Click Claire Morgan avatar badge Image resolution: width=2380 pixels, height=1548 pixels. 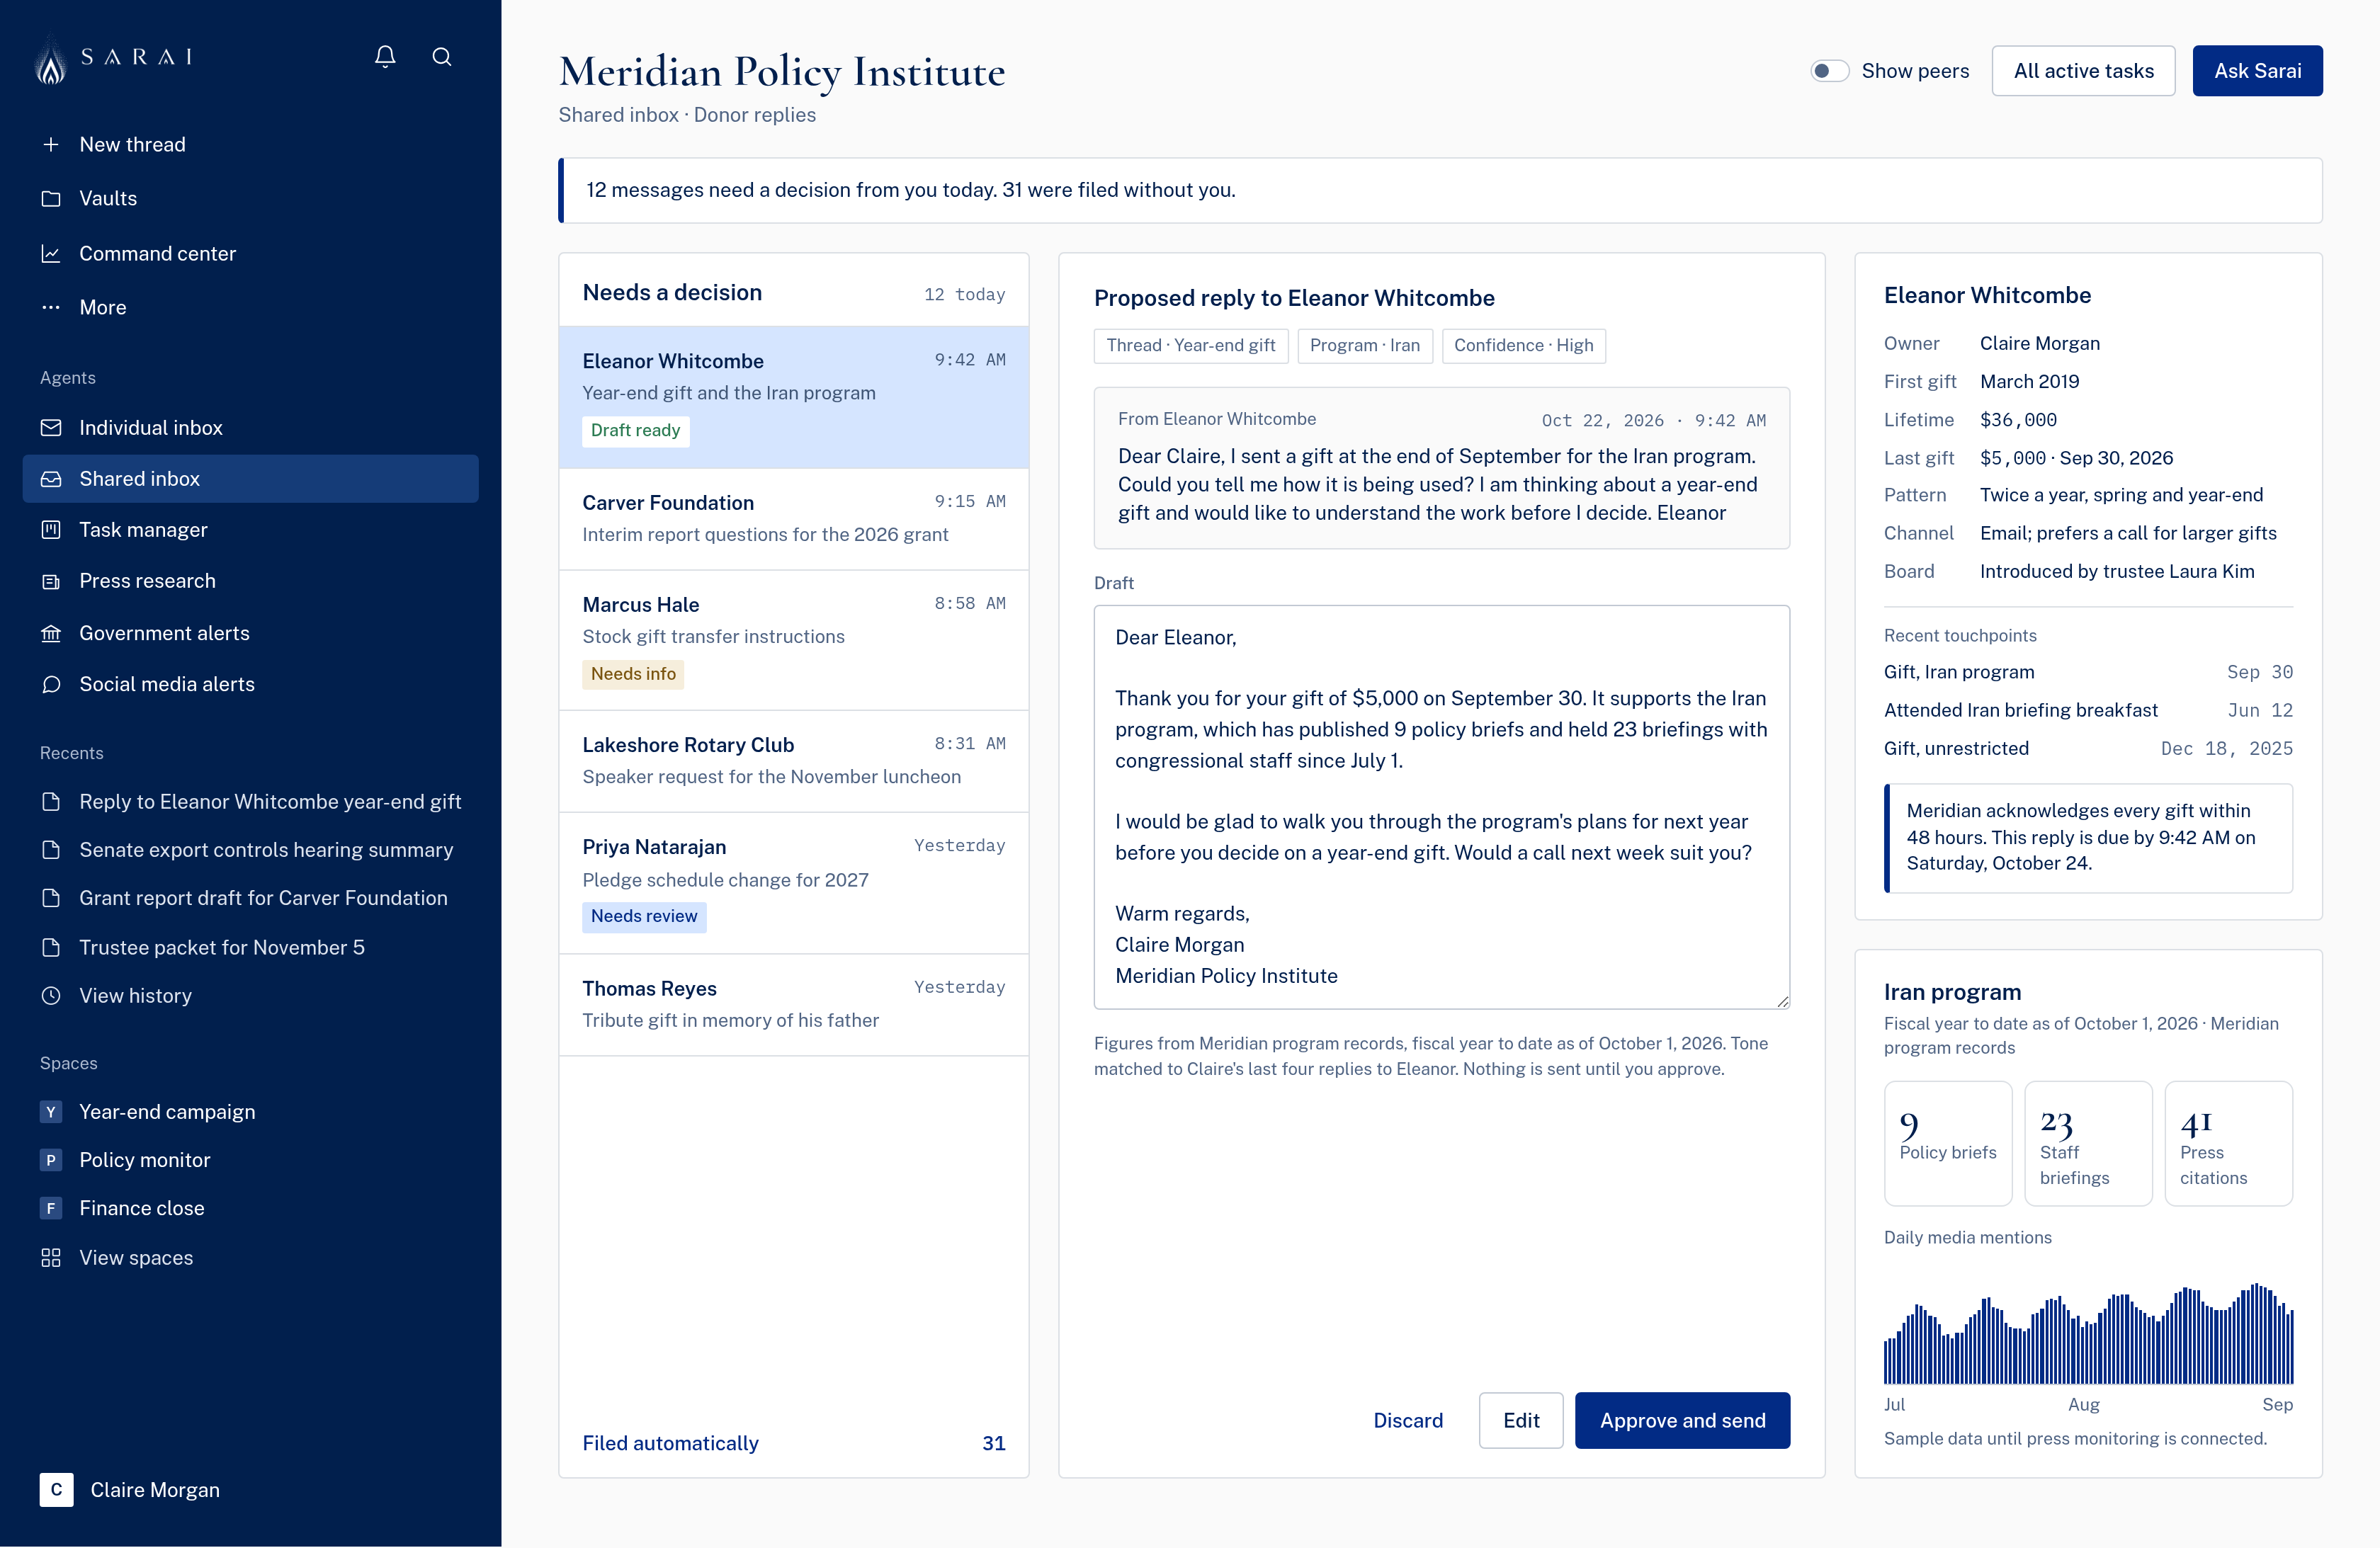[x=56, y=1490]
